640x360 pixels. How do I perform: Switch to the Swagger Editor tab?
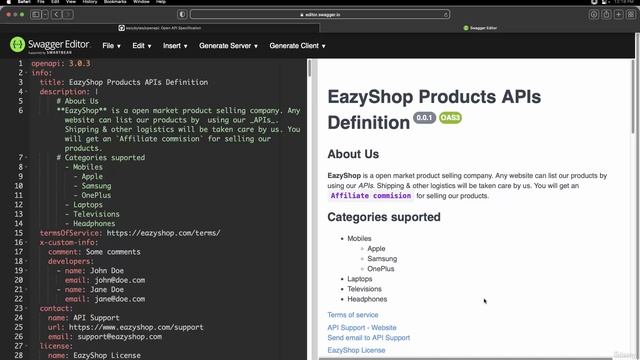point(480,28)
